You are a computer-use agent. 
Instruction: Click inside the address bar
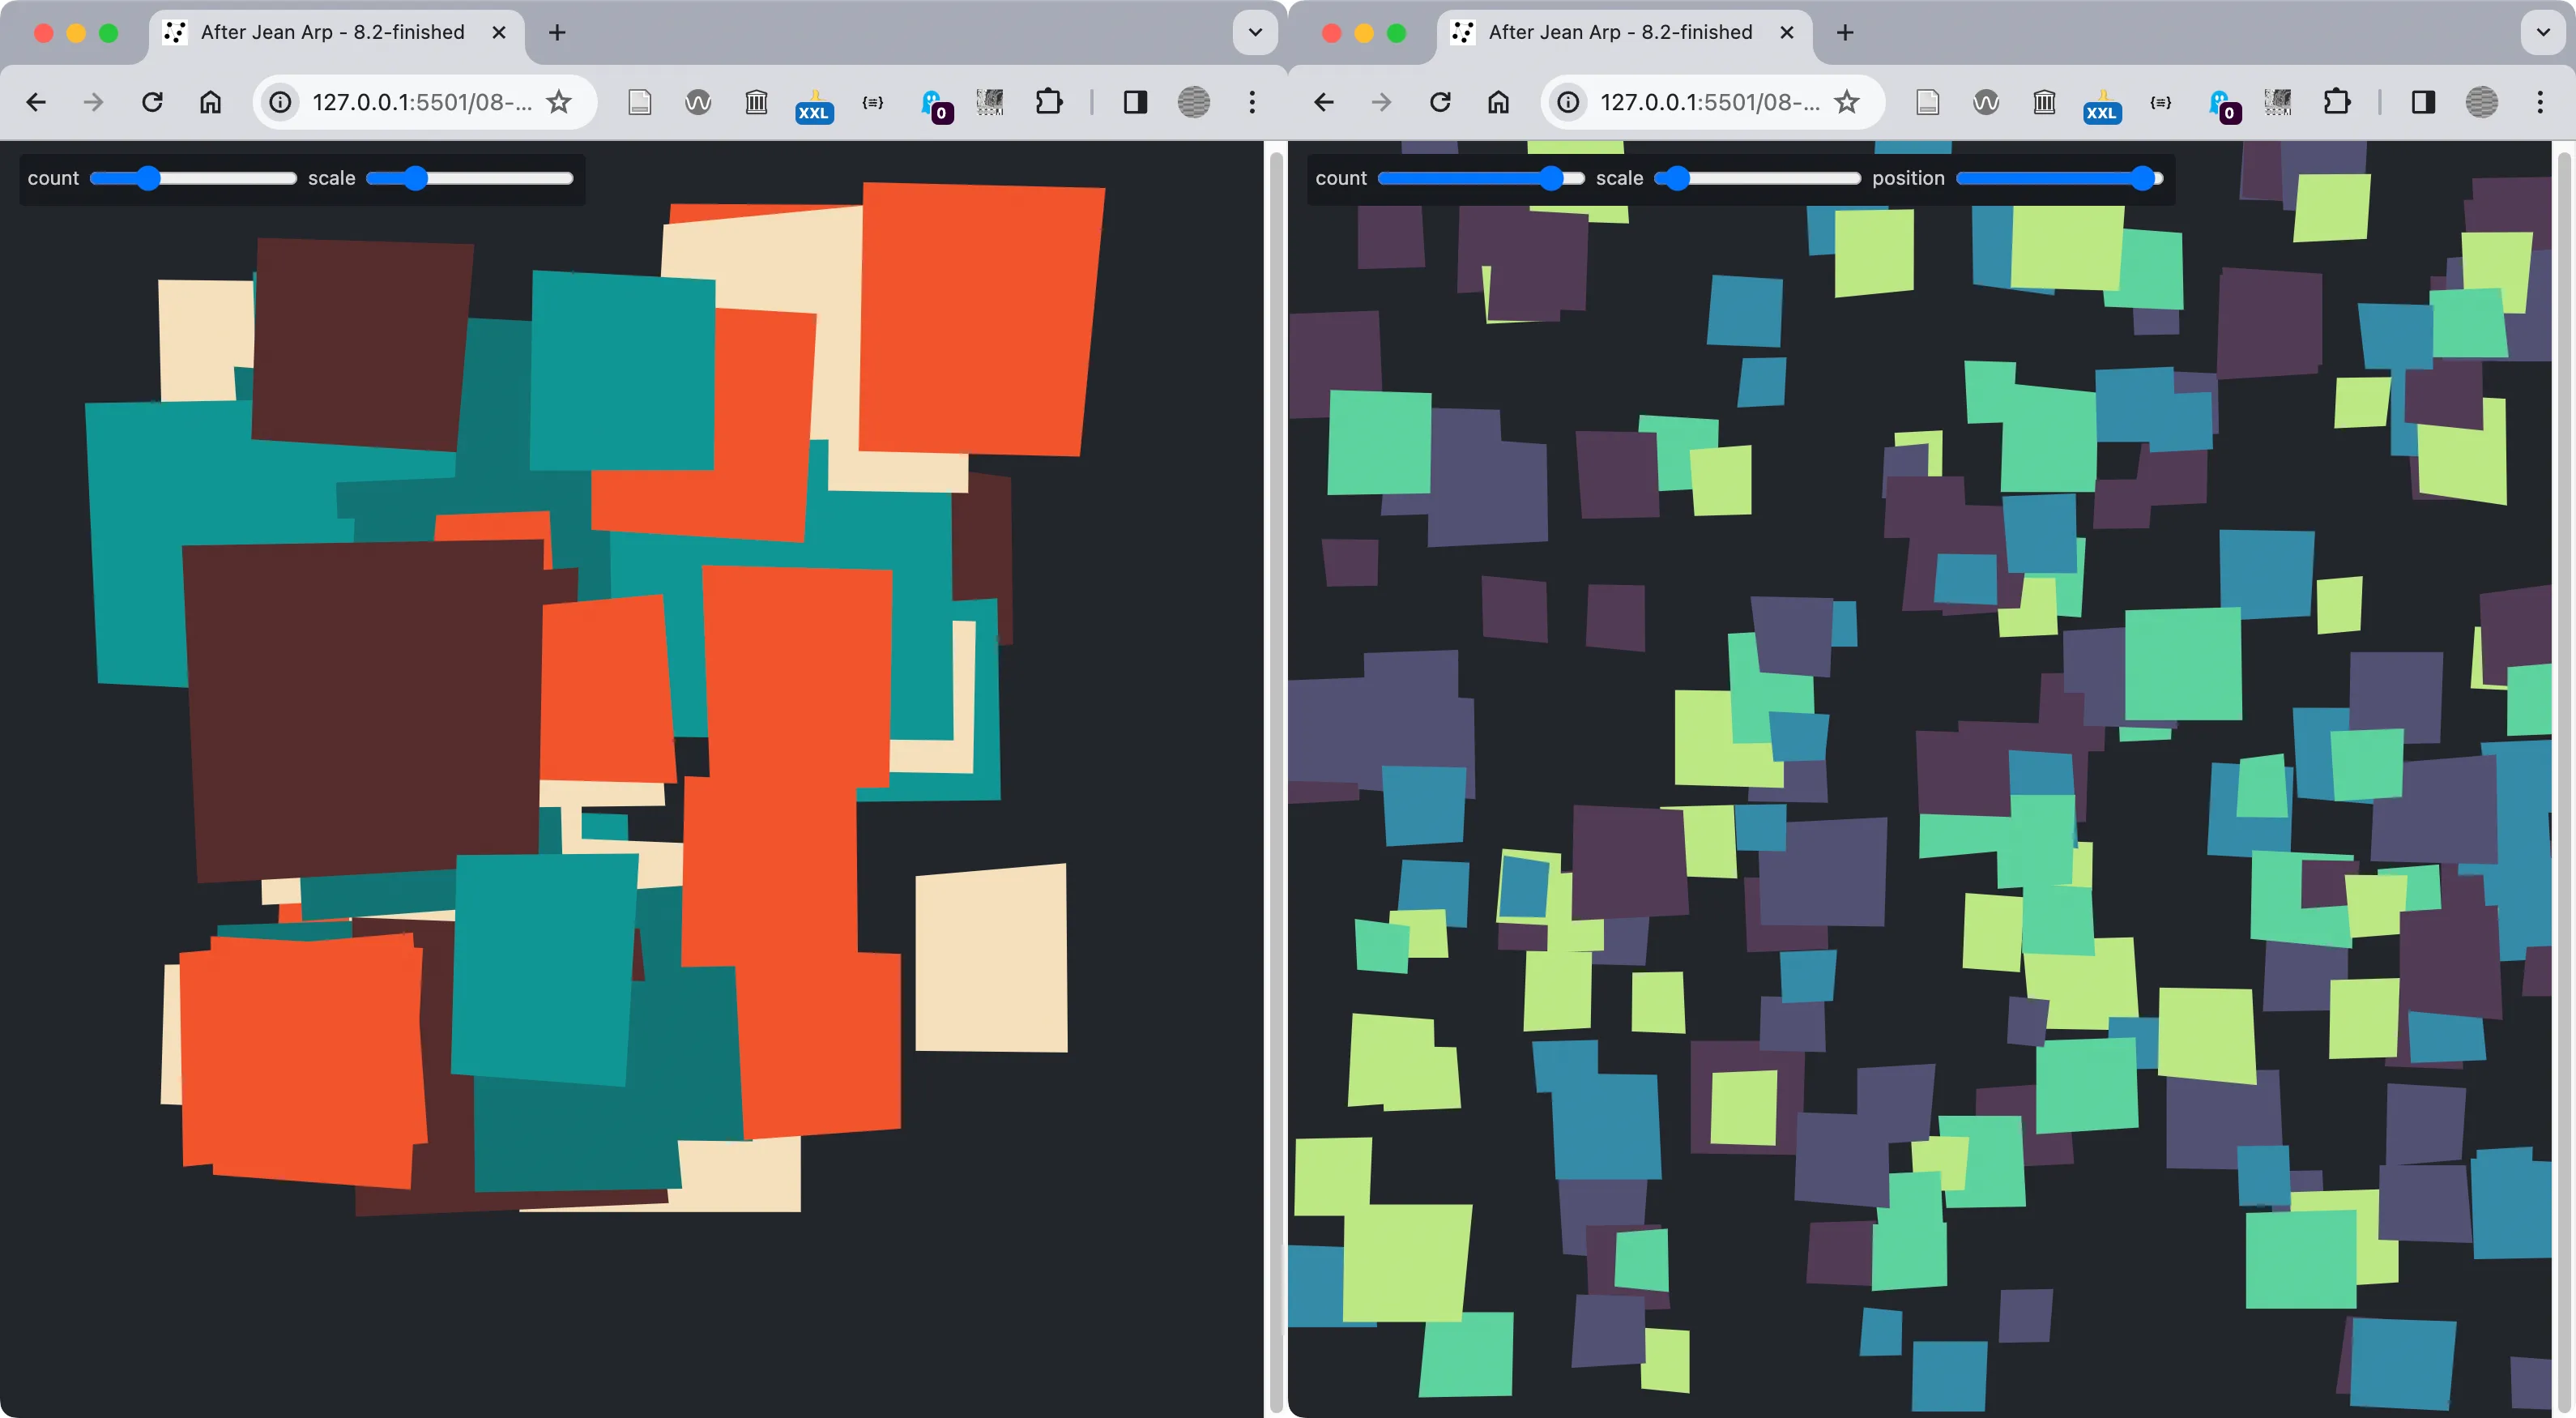[x=420, y=102]
